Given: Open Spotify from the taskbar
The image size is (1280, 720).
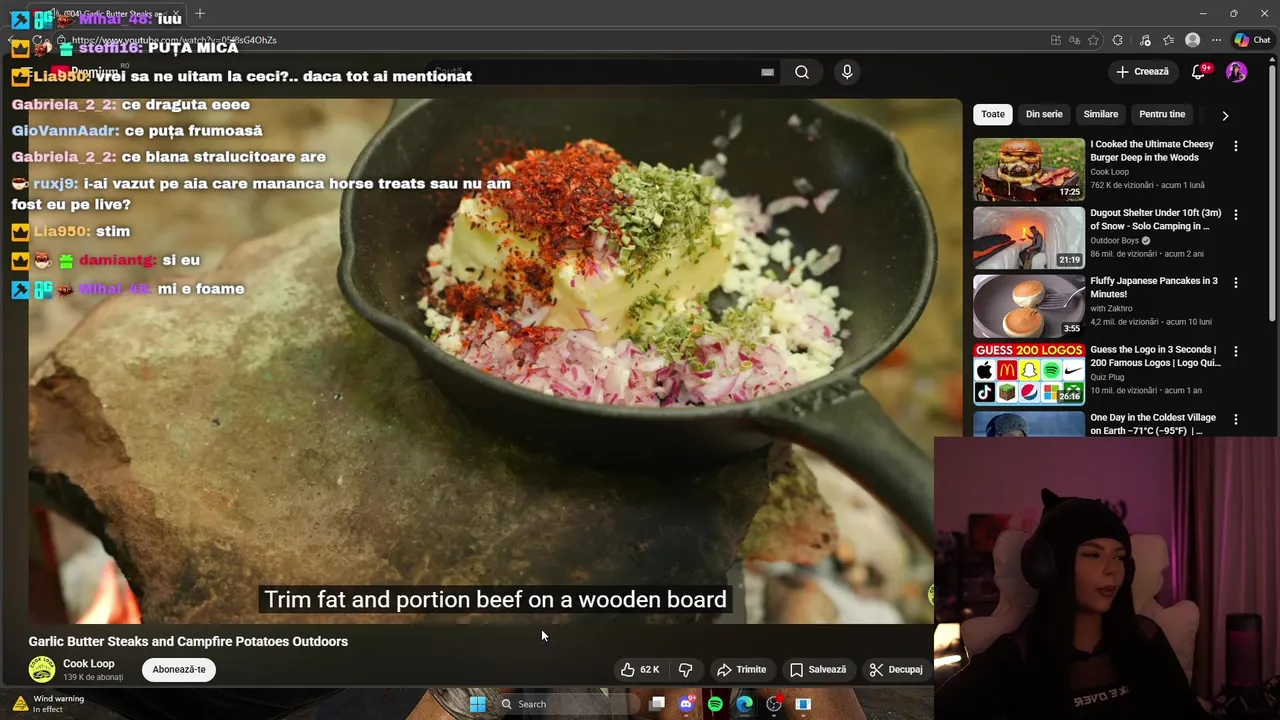Looking at the screenshot, I should click(x=715, y=704).
